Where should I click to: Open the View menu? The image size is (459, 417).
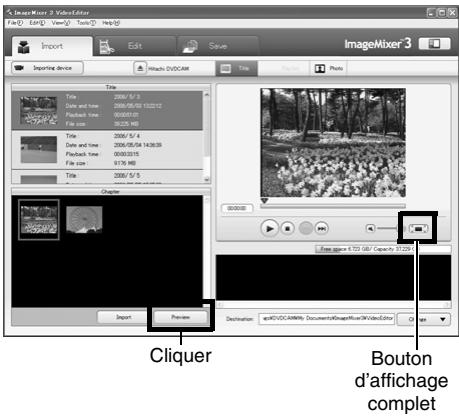click(61, 23)
